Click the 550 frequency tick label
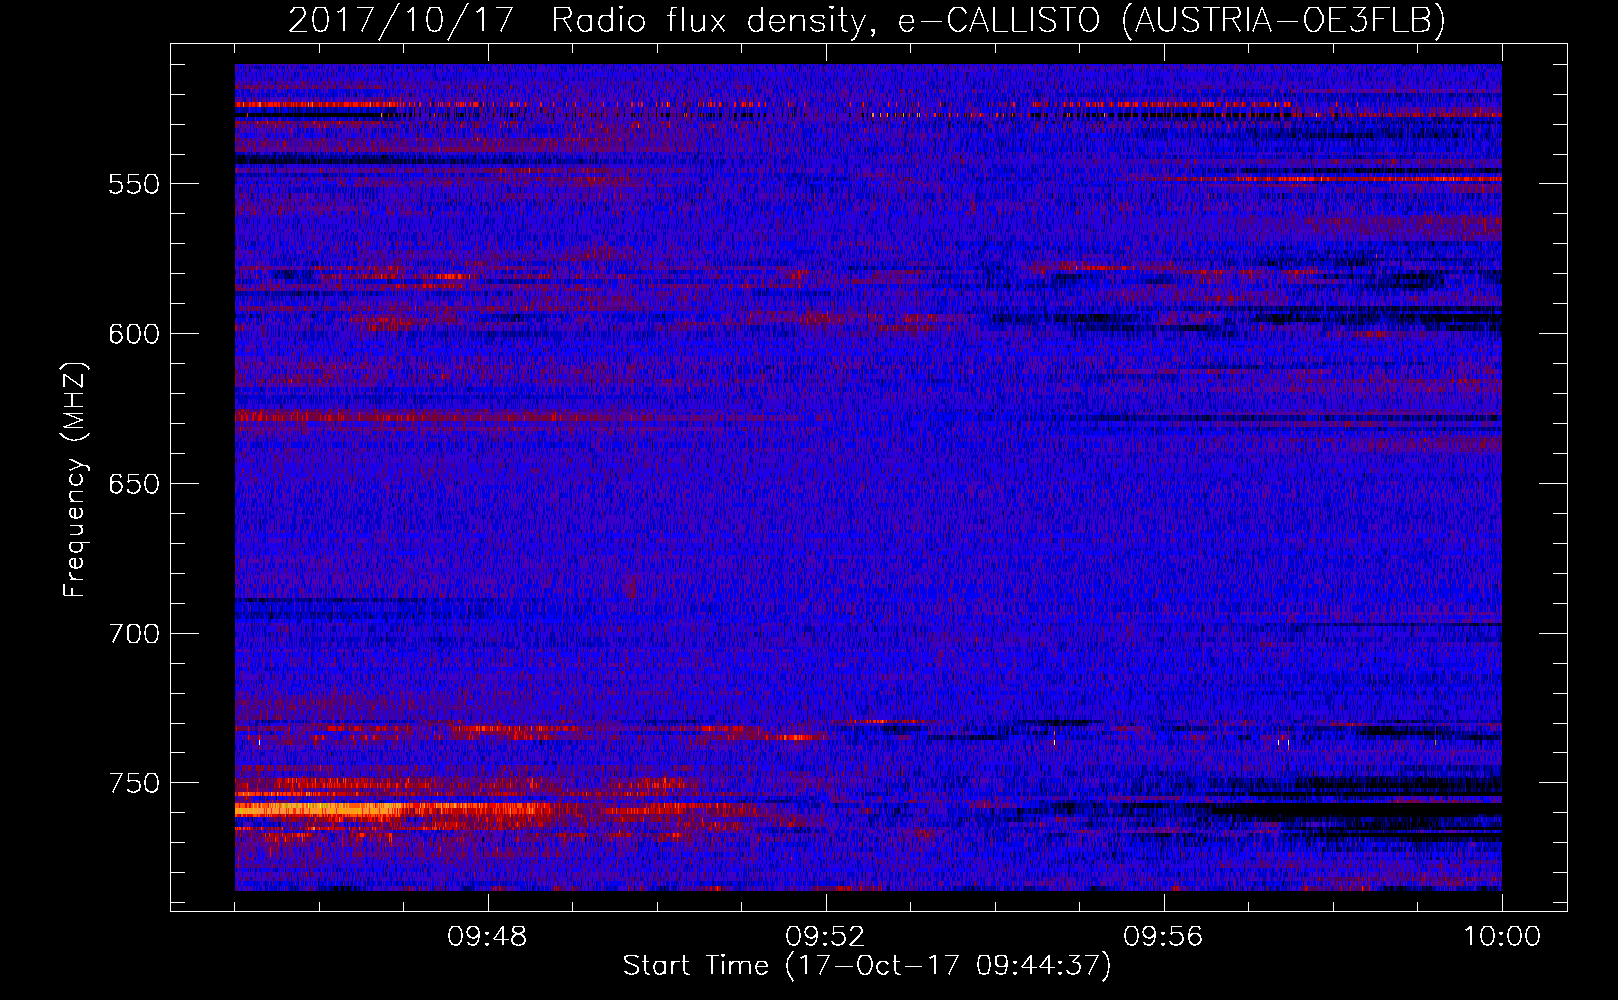This screenshot has height=1000, width=1618. 134,184
